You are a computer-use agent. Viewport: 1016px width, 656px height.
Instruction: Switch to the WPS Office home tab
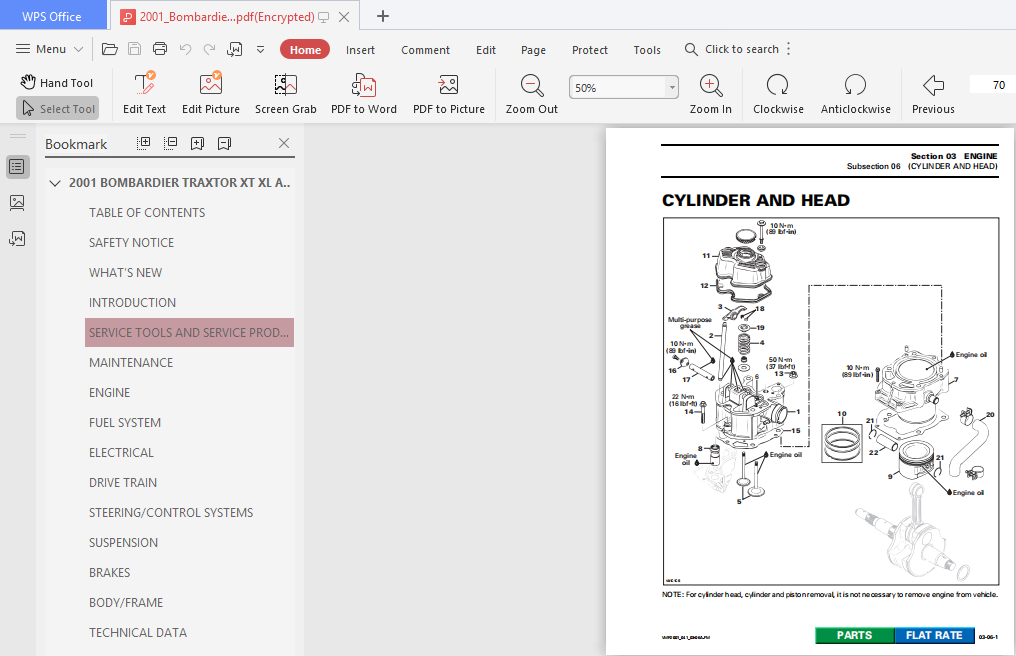(x=52, y=16)
